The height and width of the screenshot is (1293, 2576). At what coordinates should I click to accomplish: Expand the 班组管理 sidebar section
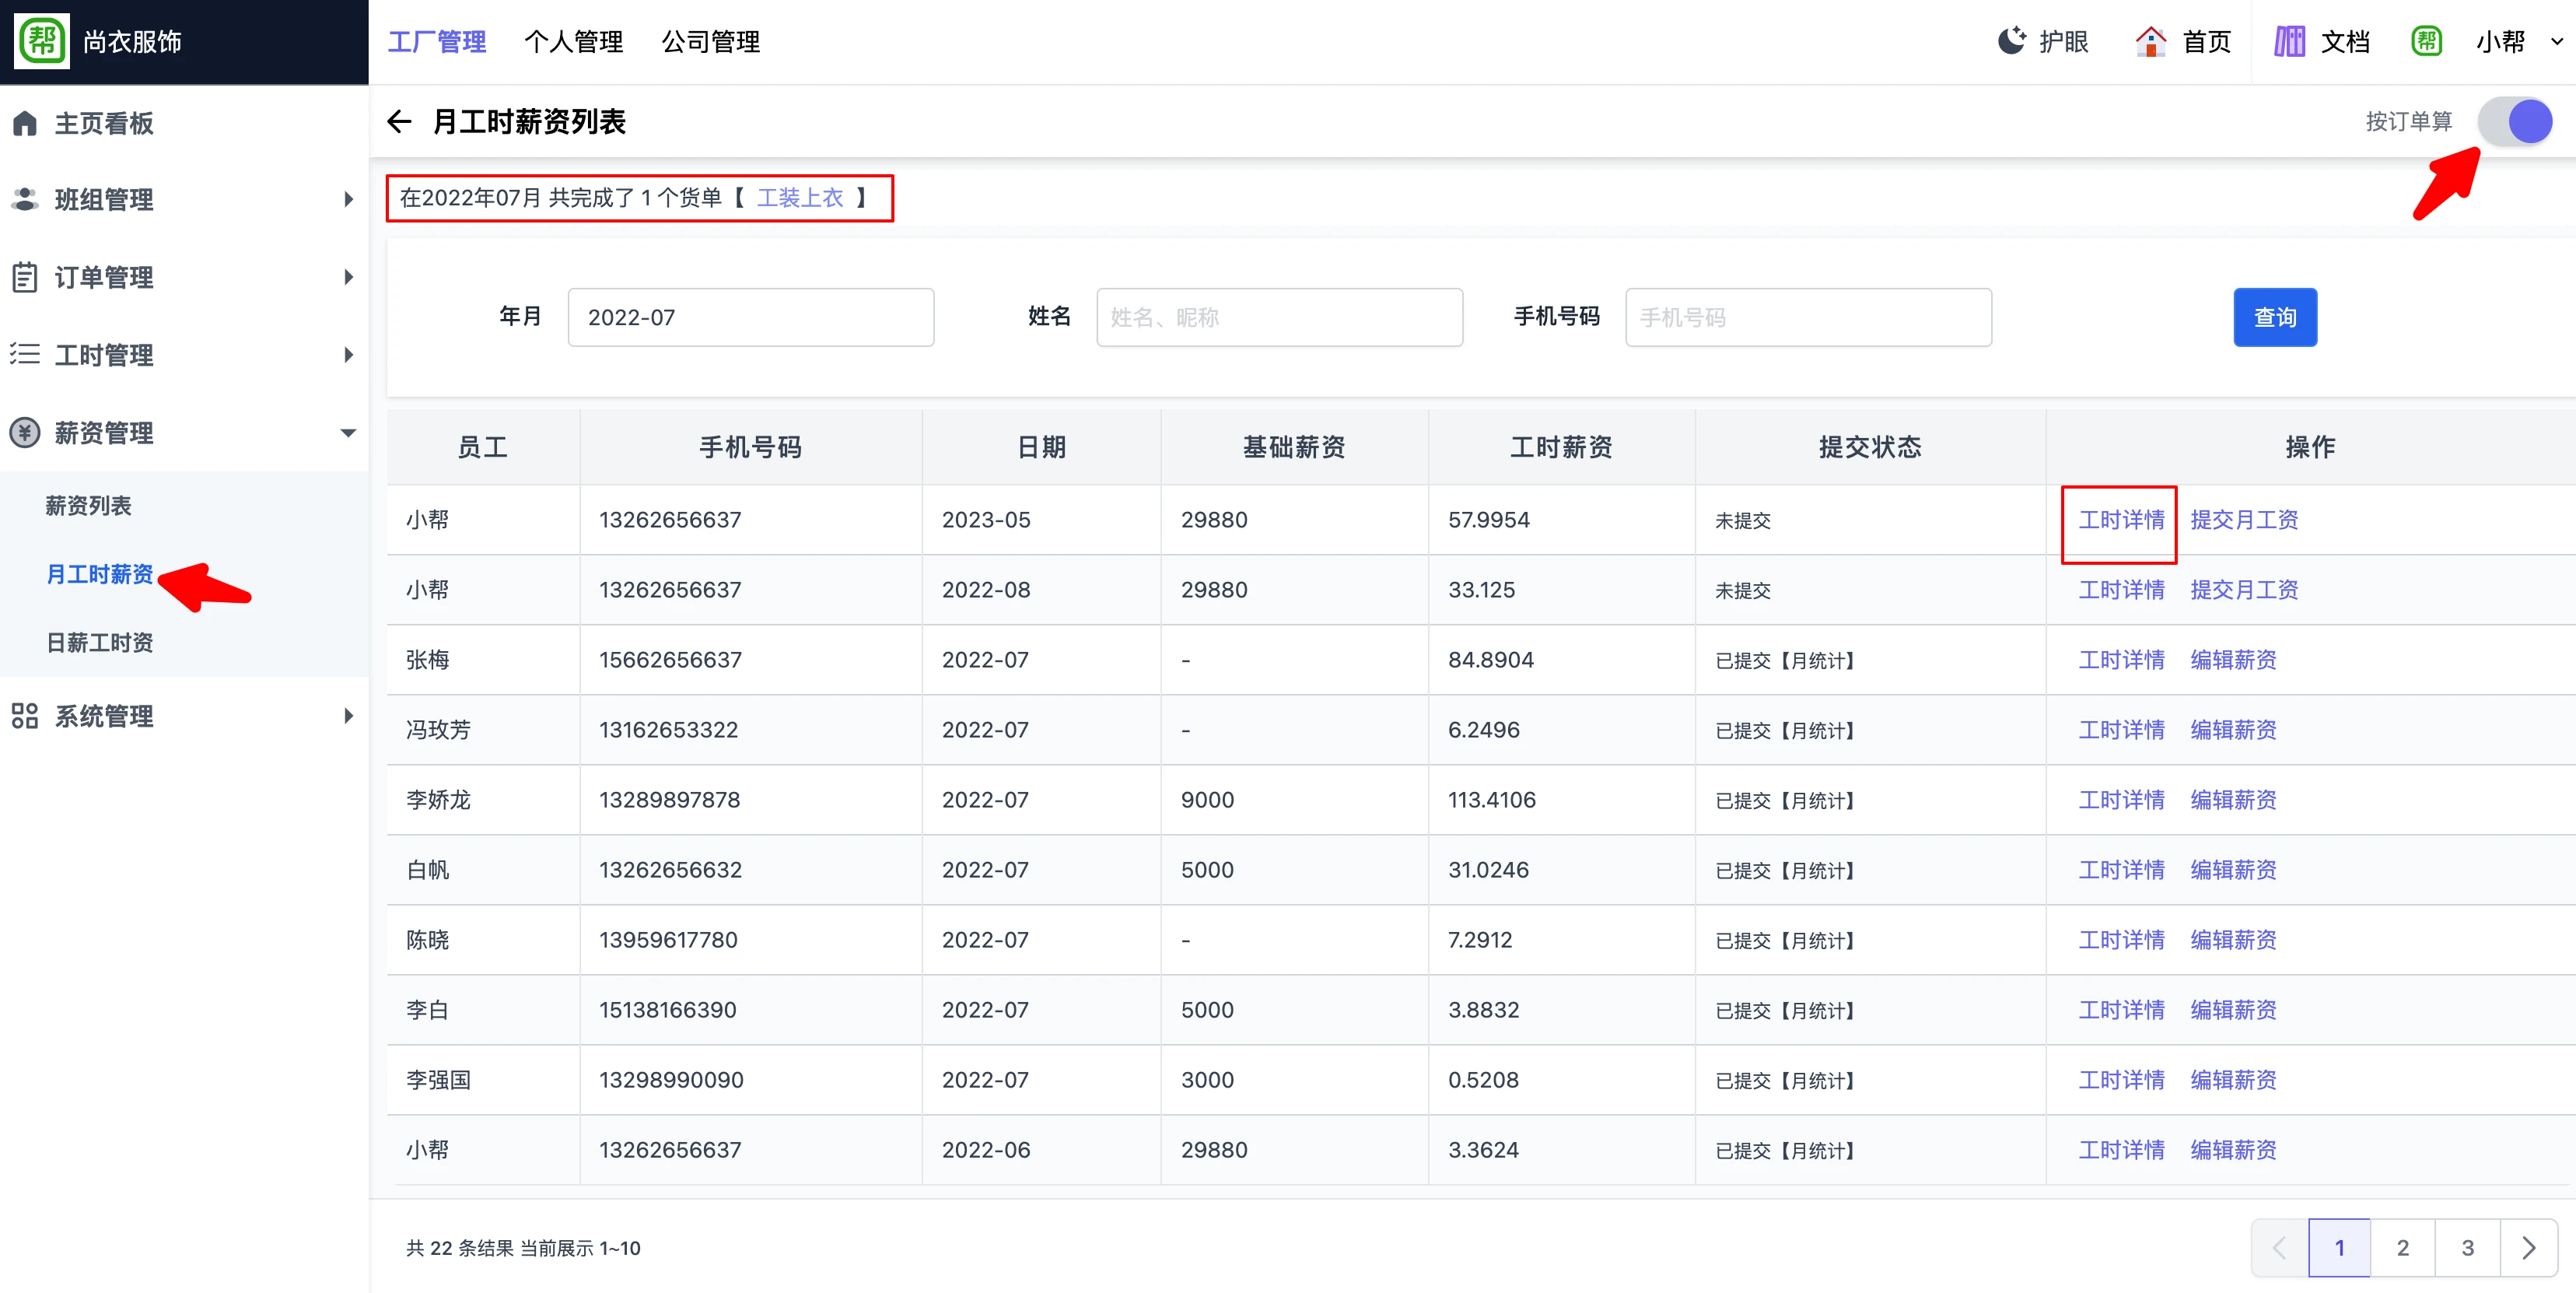[x=348, y=199]
